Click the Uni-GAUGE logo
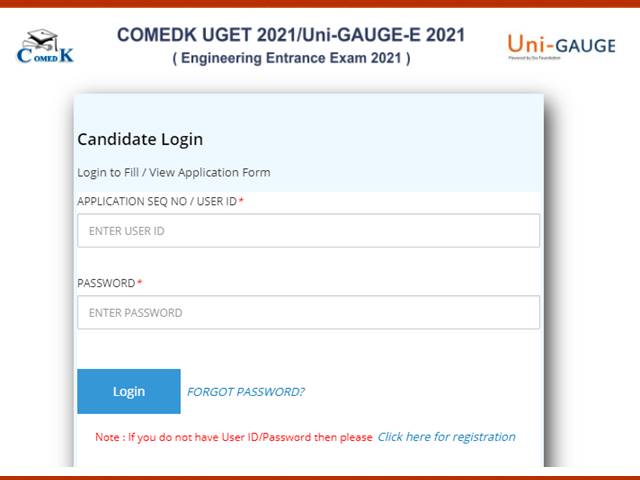 (561, 46)
